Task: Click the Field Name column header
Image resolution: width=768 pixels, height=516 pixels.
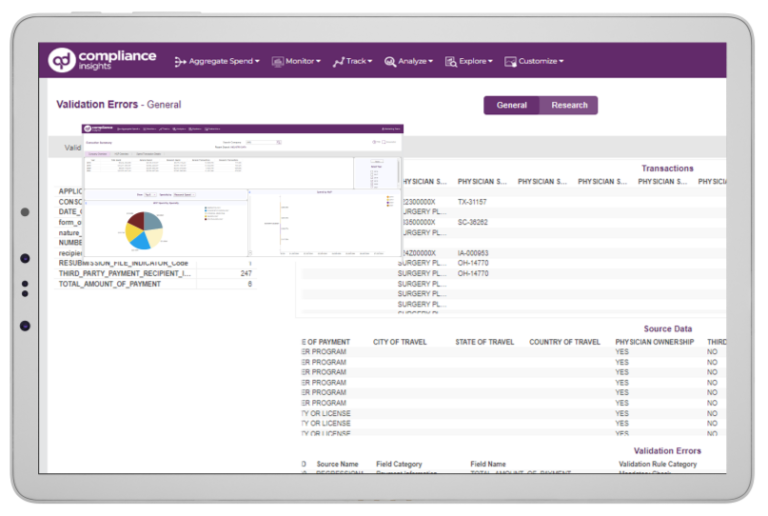Action: pos(488,464)
